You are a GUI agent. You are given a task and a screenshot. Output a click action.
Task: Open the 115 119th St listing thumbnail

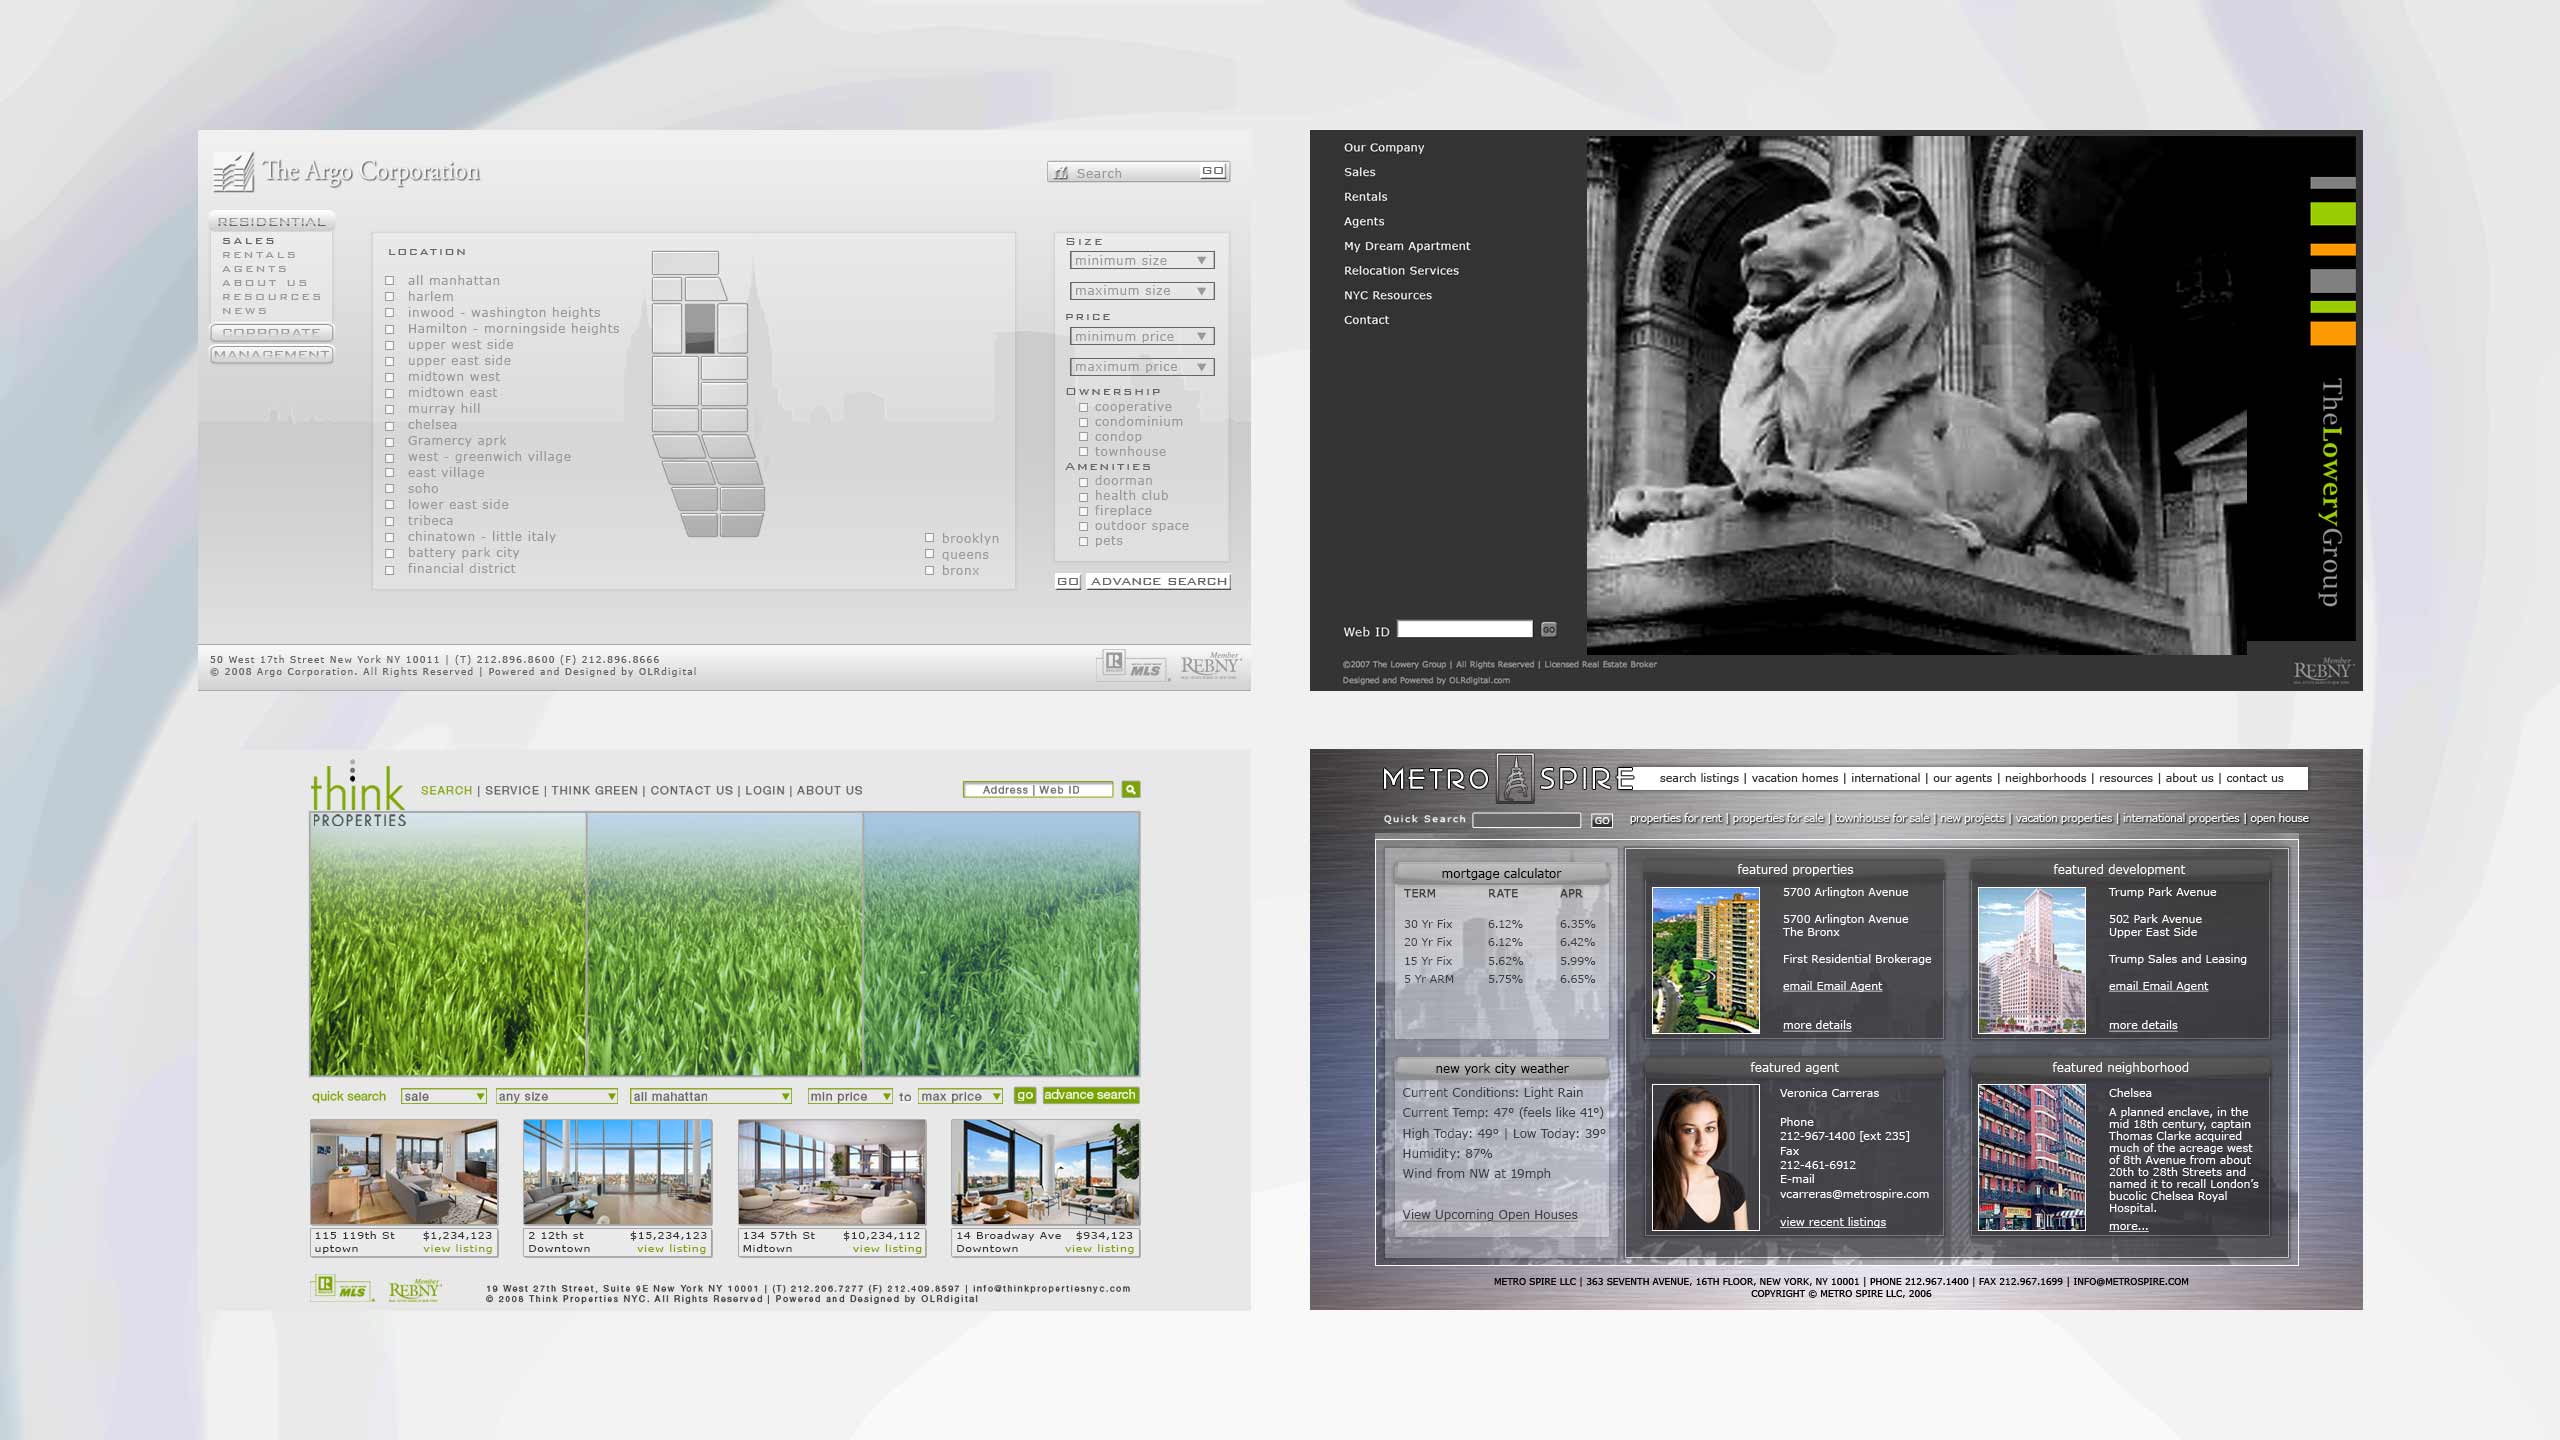pyautogui.click(x=404, y=1172)
